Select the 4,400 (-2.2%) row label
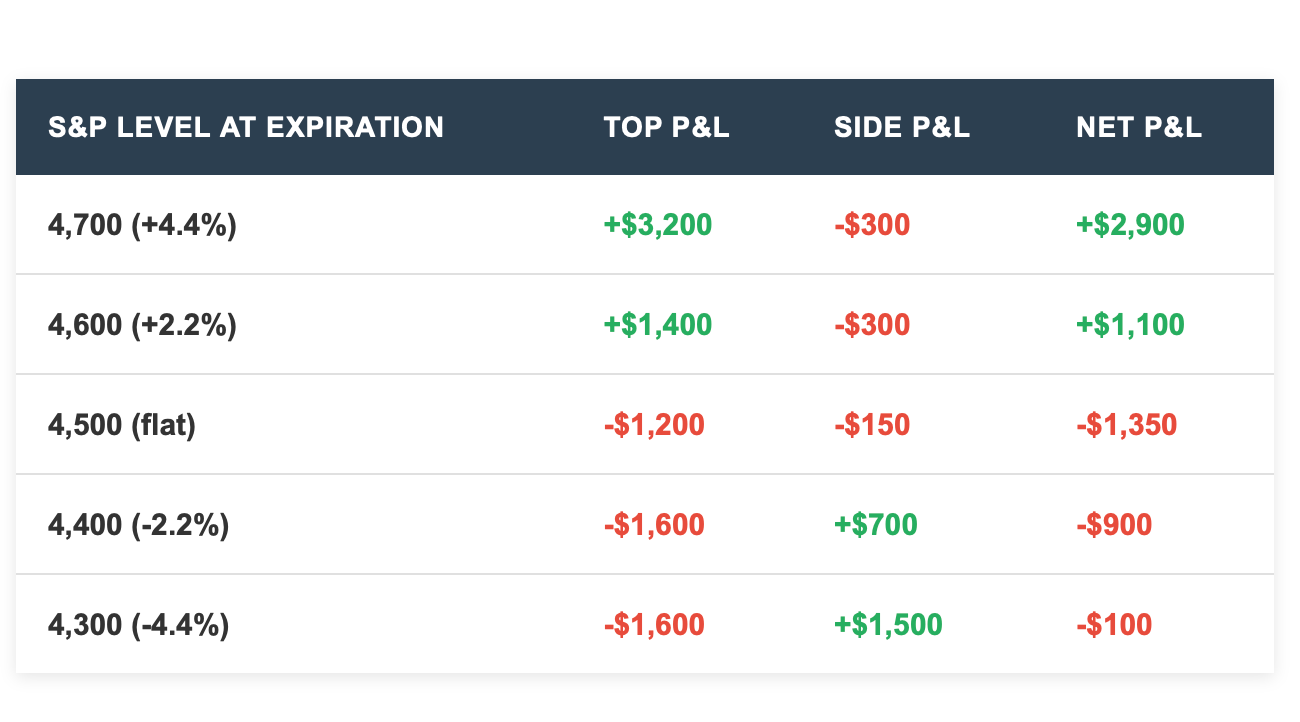 click(139, 525)
